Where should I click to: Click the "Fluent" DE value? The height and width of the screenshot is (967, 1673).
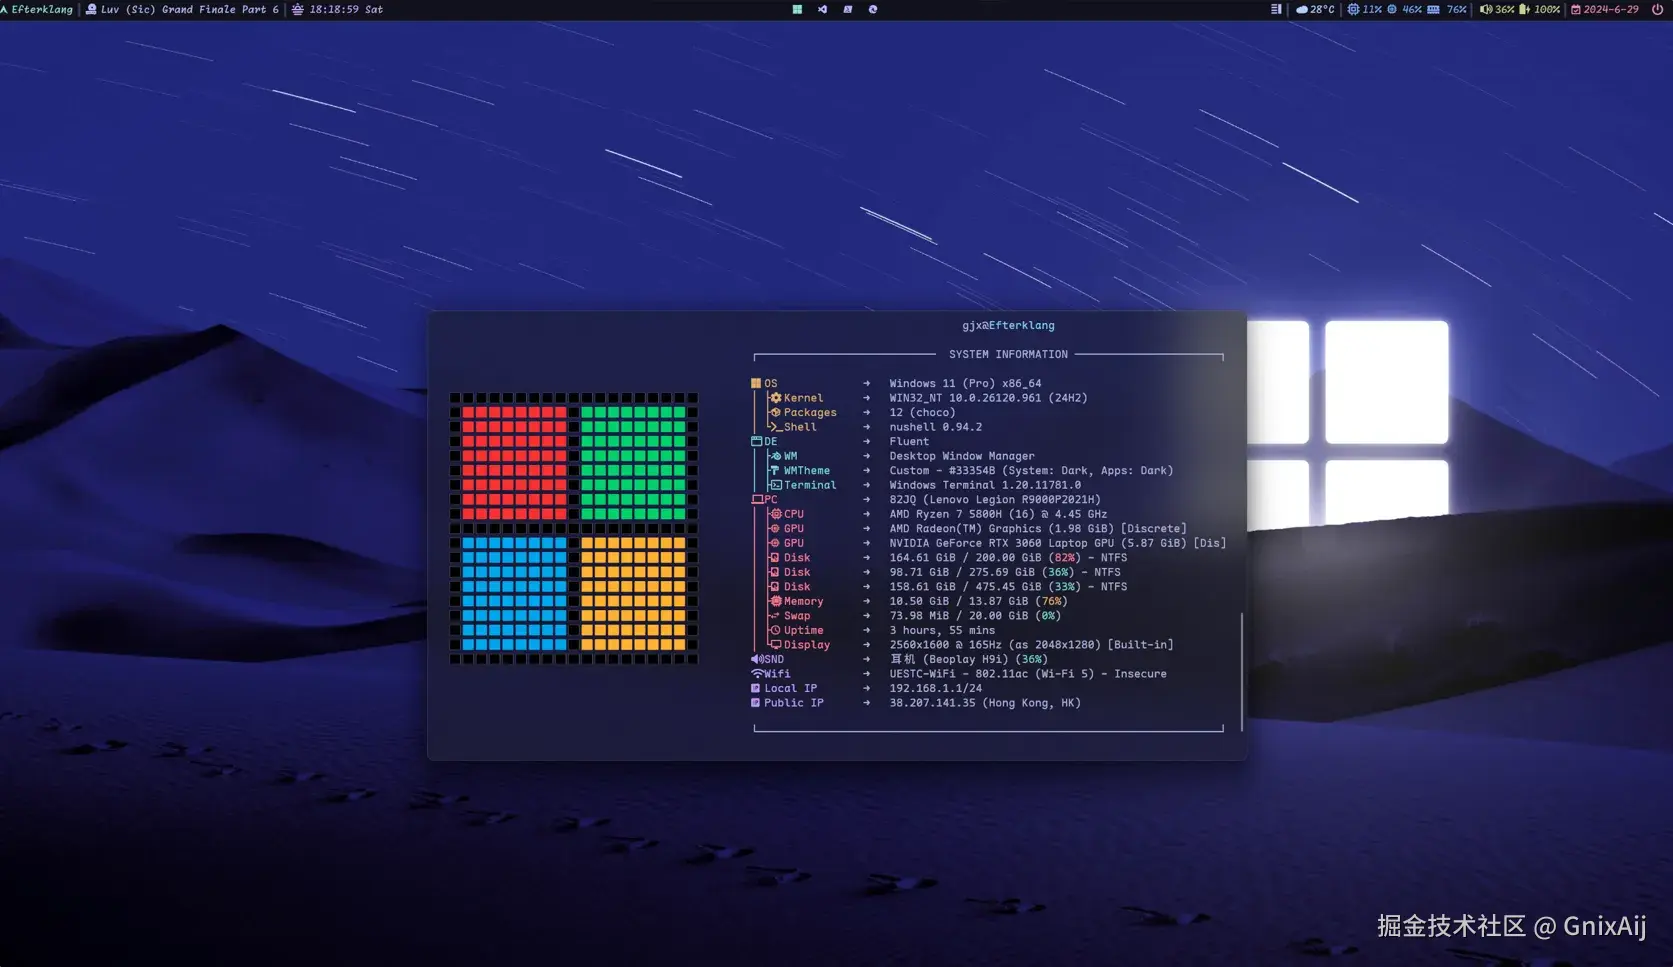(909, 441)
